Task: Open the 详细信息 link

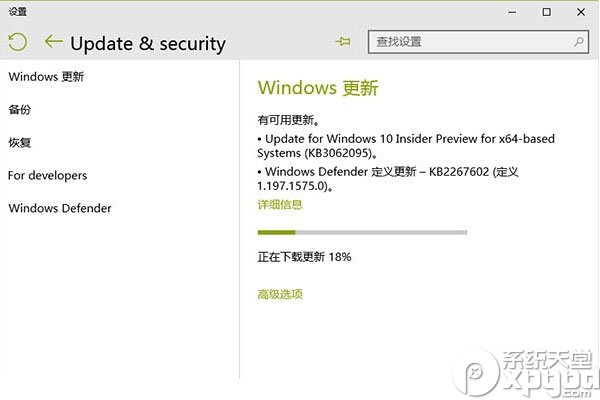Action: pyautogui.click(x=280, y=205)
